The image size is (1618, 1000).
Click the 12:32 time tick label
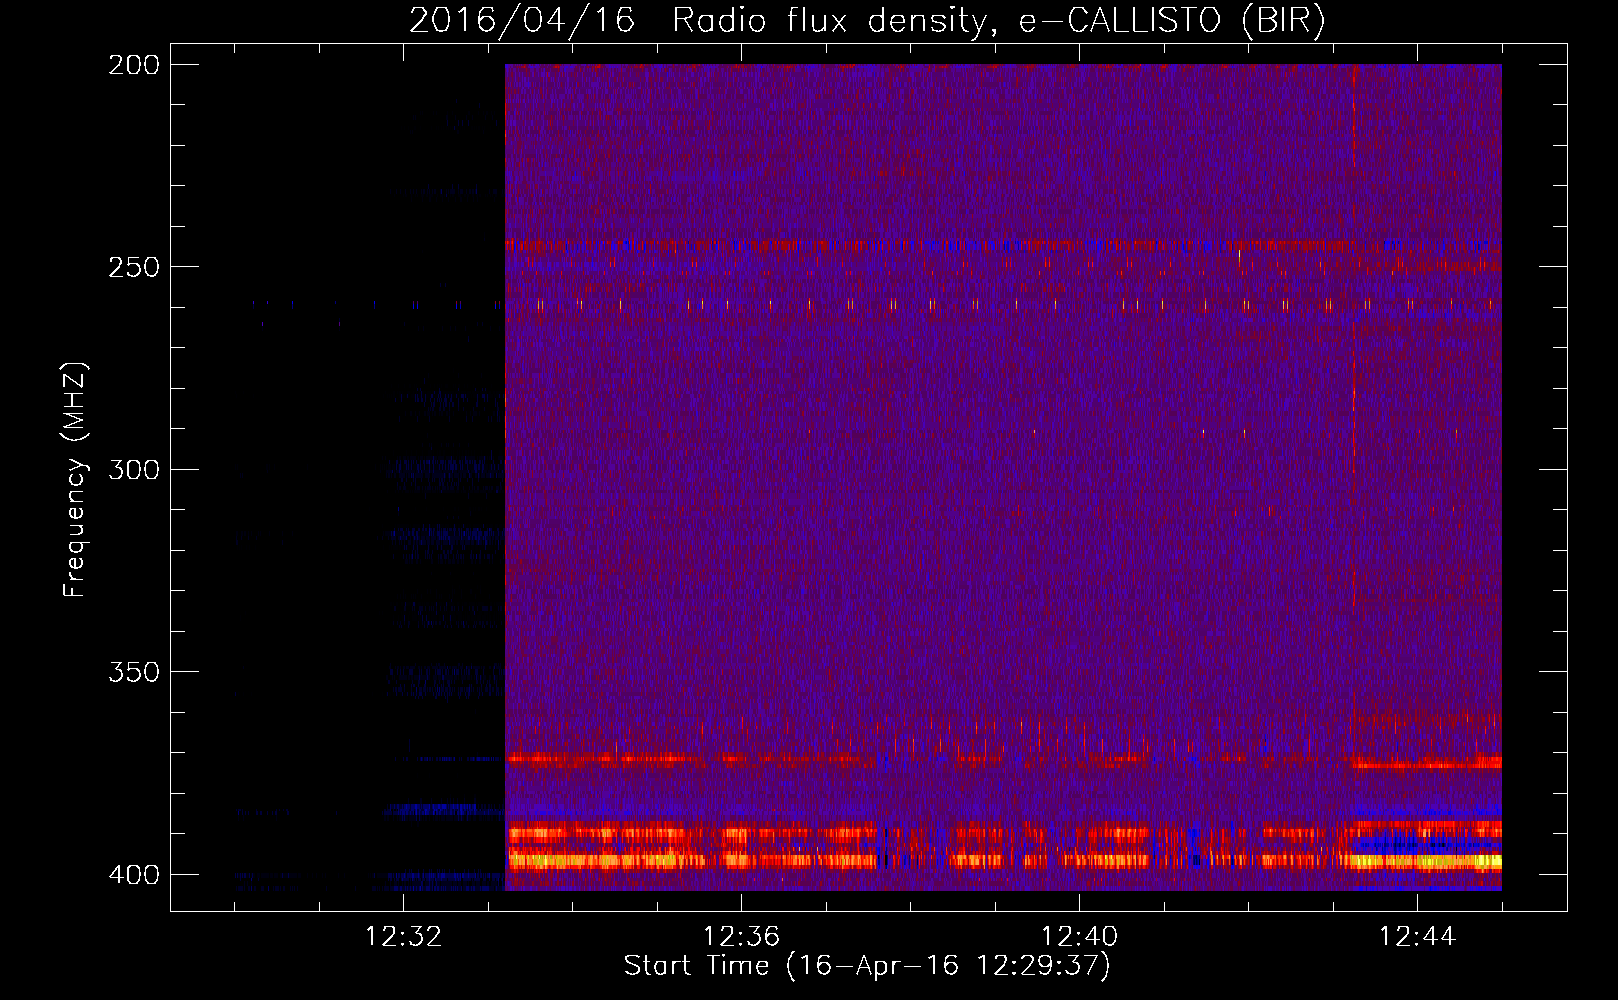point(403,937)
